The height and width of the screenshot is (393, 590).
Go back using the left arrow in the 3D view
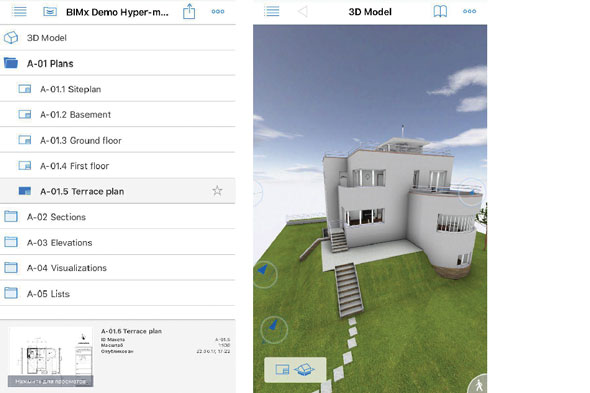tap(303, 12)
